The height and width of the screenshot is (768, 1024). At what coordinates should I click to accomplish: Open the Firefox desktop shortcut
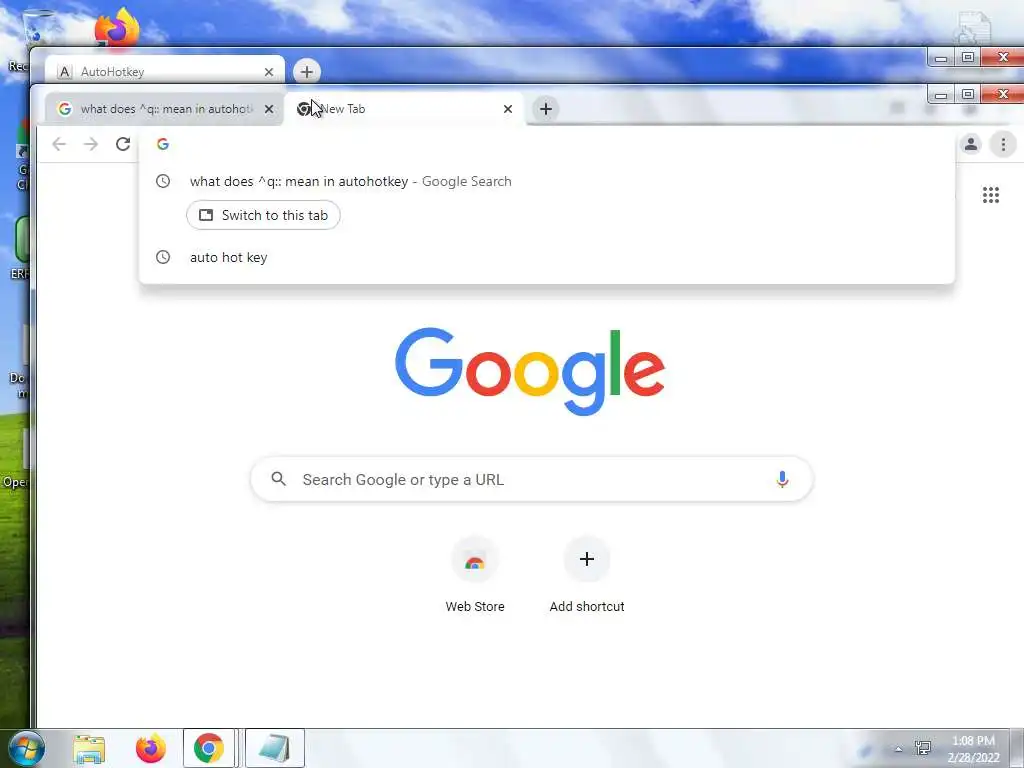[x=118, y=27]
